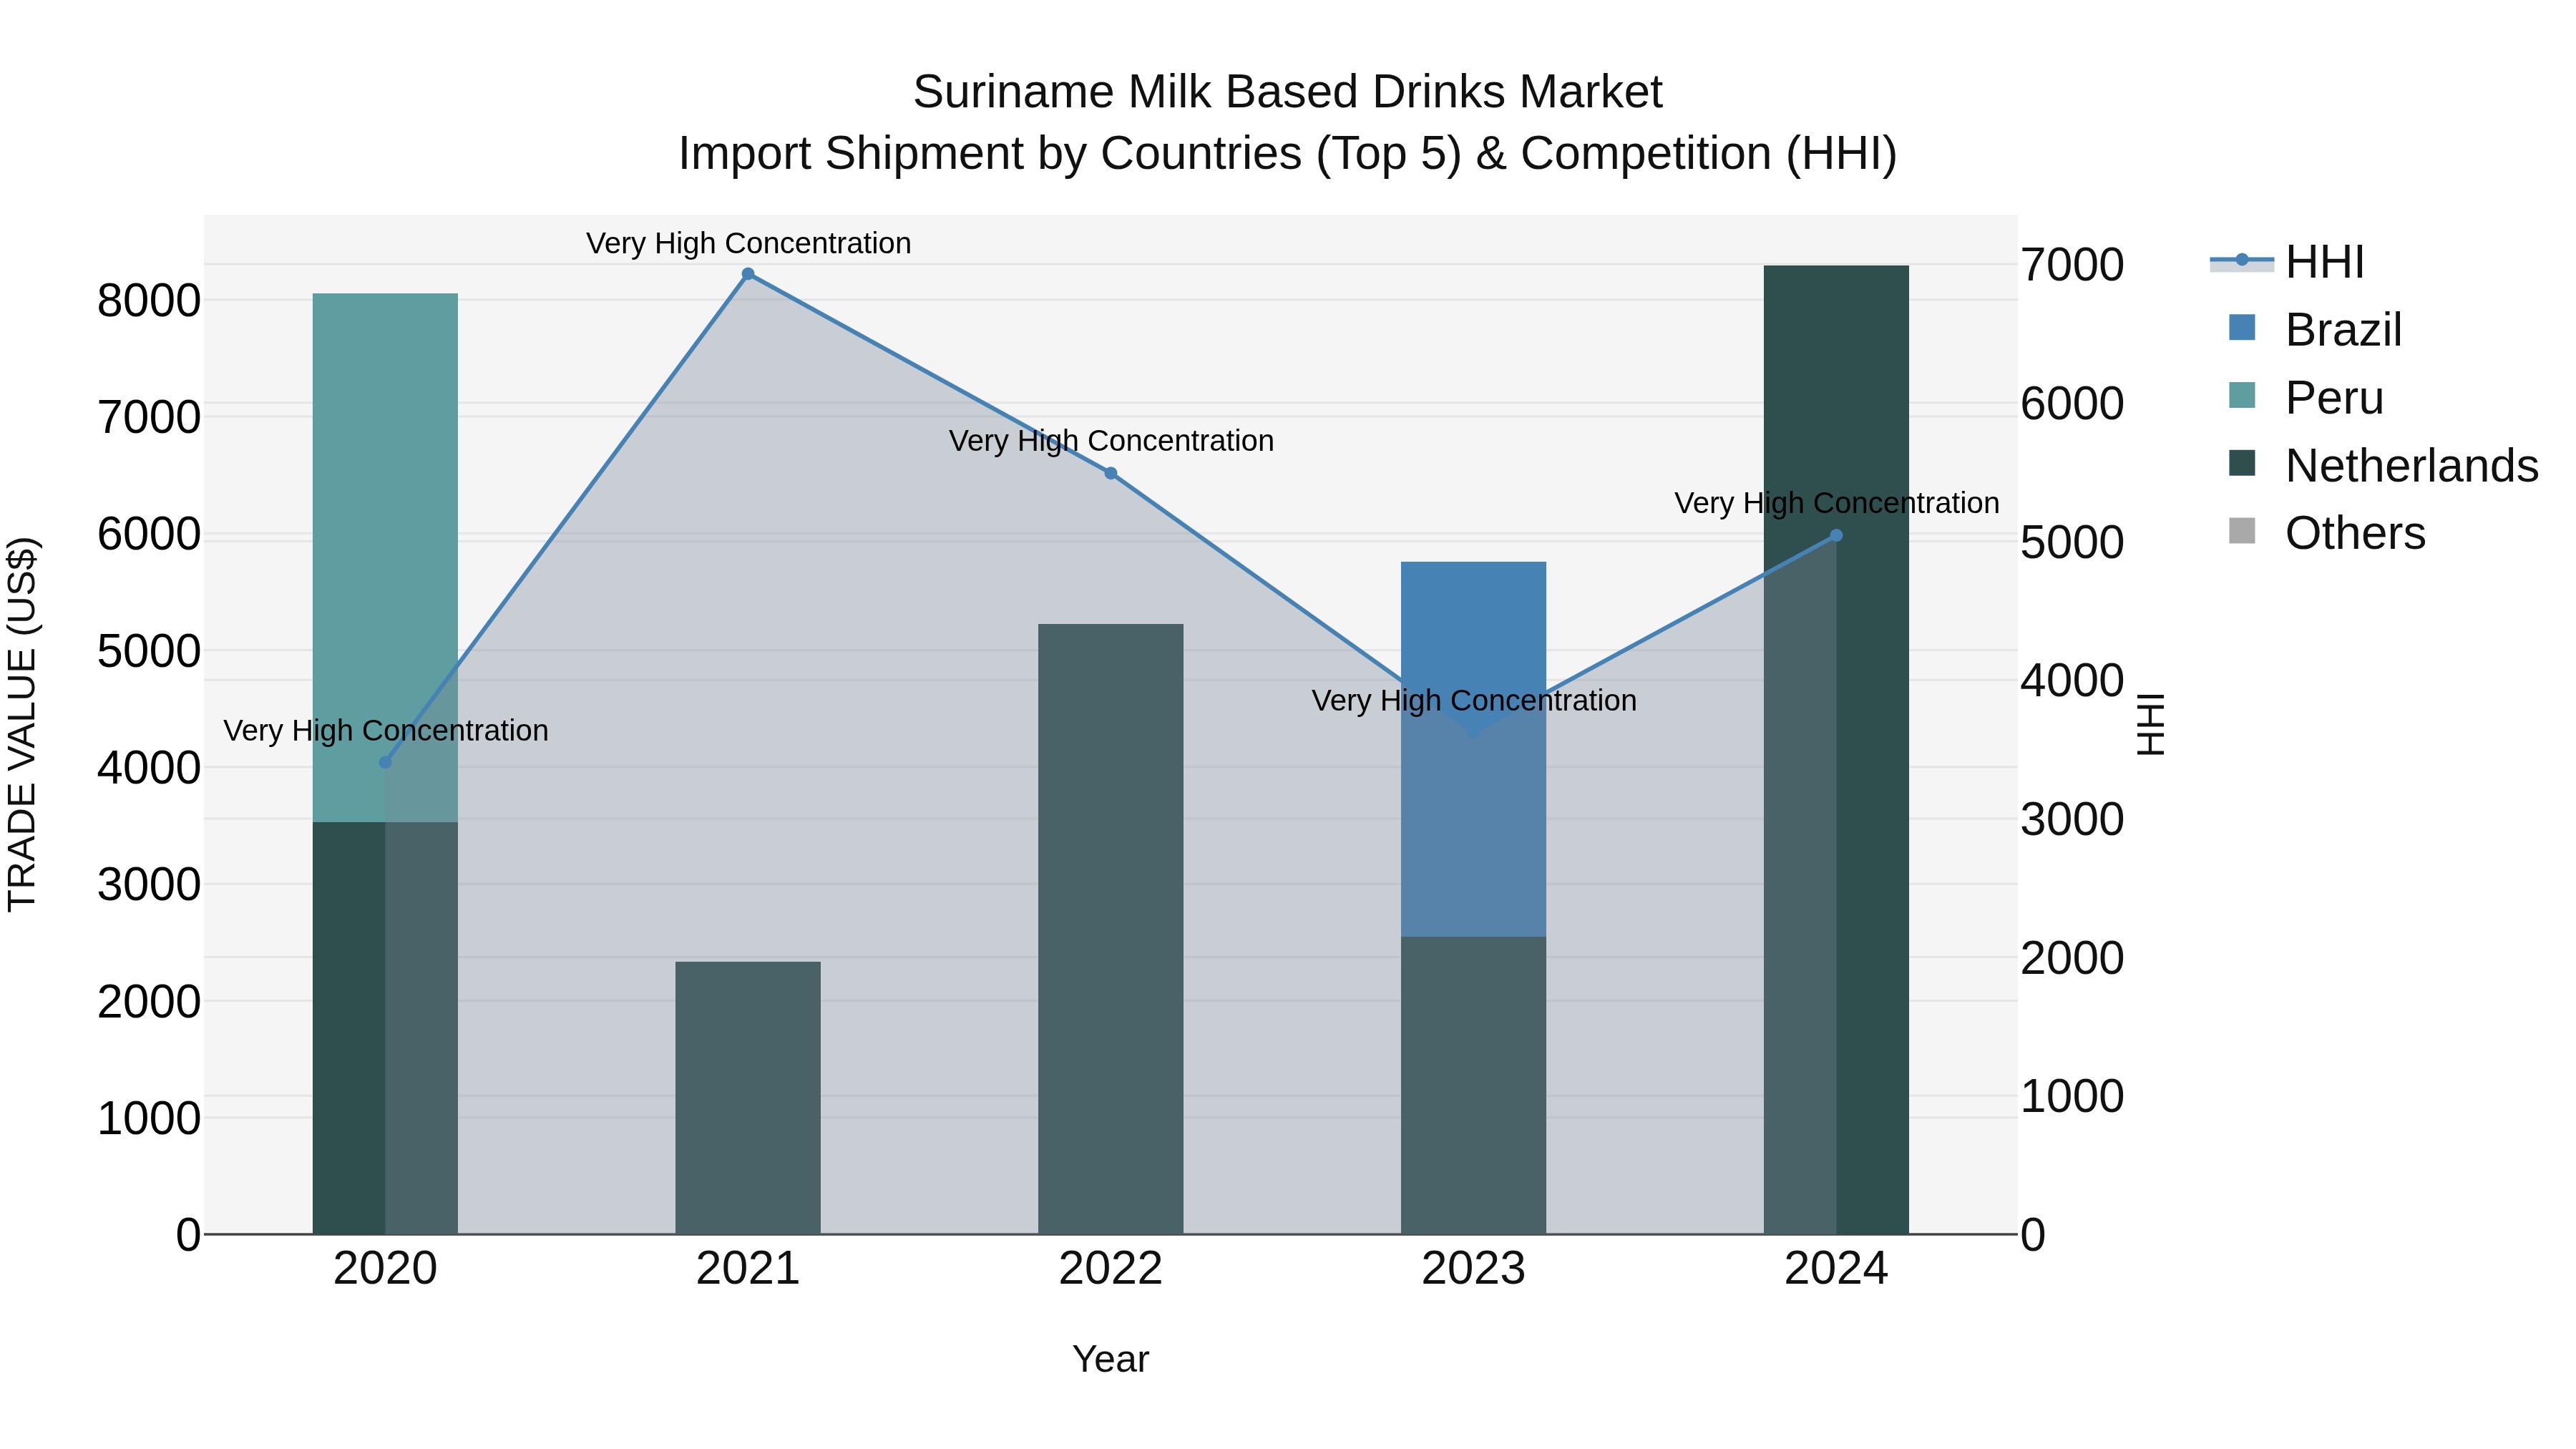Click the HHI line marker legend icon
This screenshot has height=1449, width=2576.
2242,261
